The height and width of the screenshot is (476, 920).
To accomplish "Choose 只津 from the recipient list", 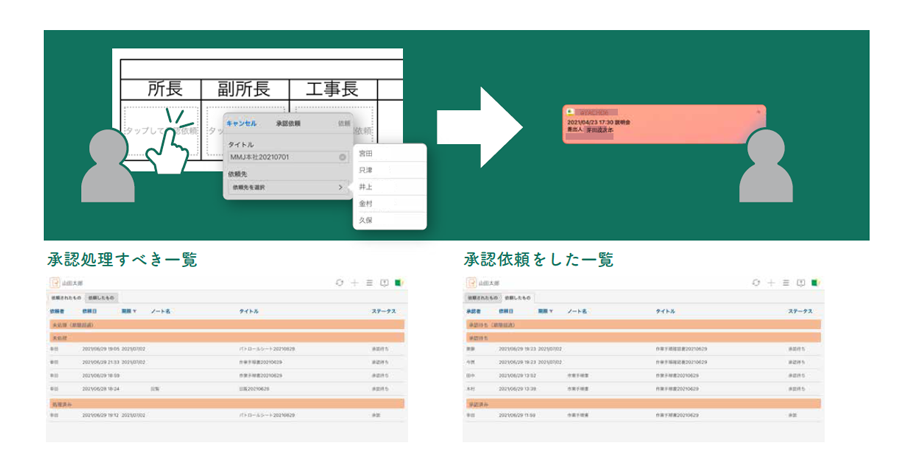I will [390, 170].
